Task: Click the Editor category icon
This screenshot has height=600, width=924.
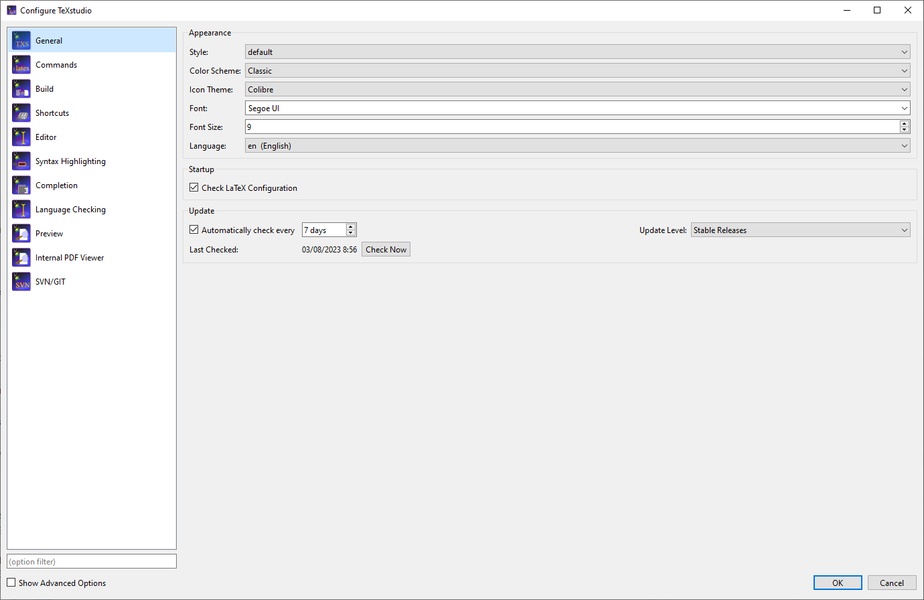Action: point(21,137)
